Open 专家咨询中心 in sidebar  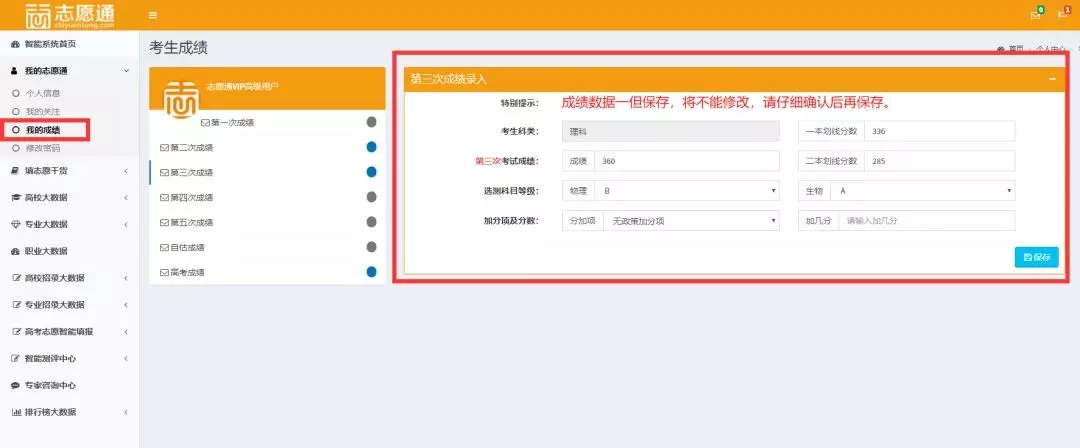pyautogui.click(x=50, y=385)
